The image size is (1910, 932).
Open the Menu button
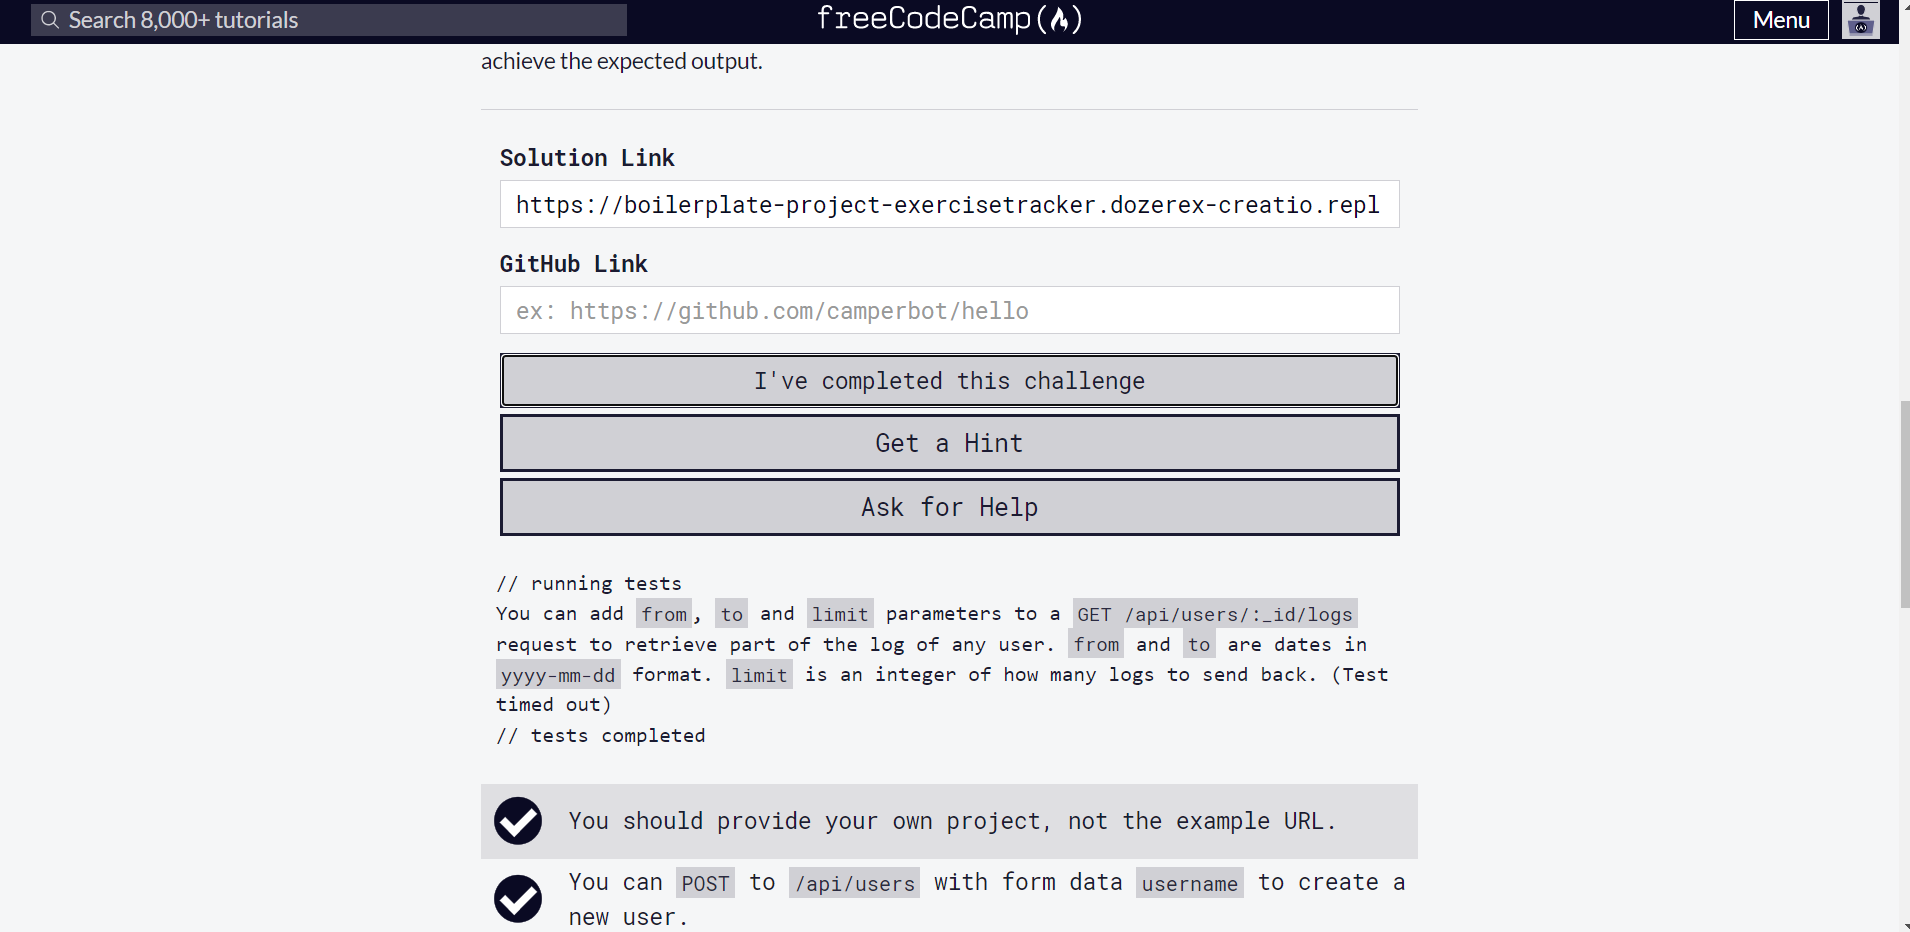[1781, 20]
